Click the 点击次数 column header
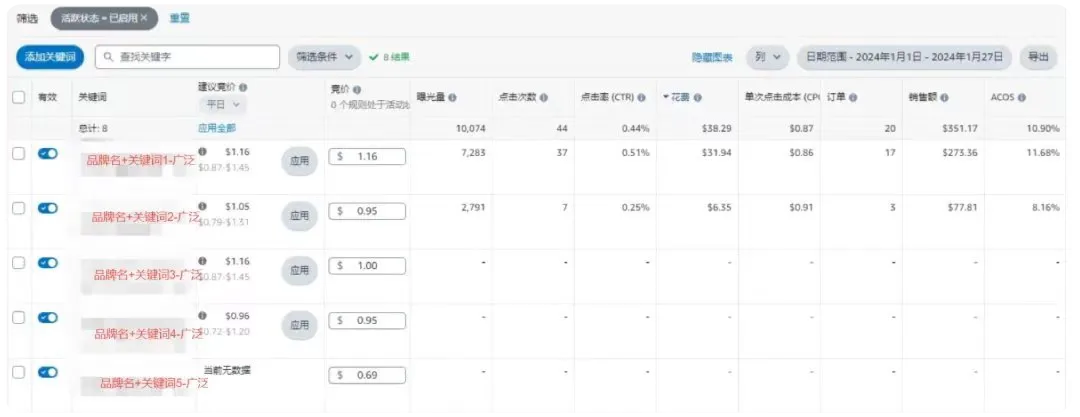Image resolution: width=1080 pixels, height=417 pixels. (517, 98)
